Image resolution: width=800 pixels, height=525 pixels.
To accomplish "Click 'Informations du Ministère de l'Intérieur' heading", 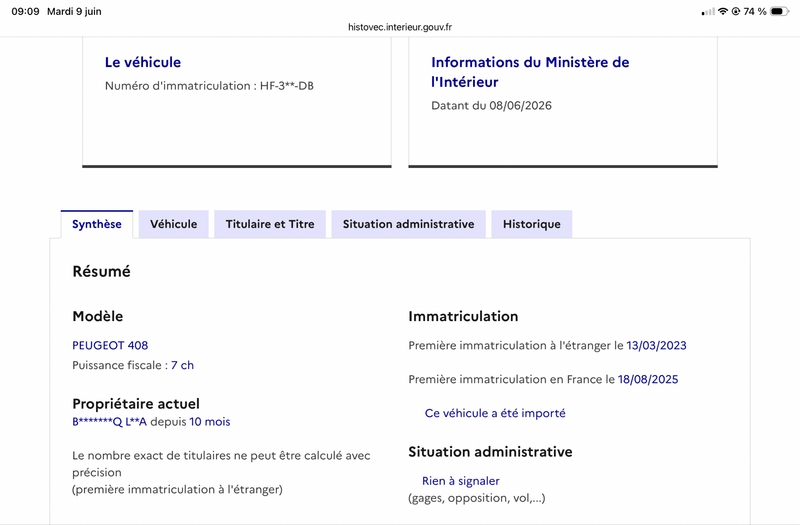I will pos(530,72).
